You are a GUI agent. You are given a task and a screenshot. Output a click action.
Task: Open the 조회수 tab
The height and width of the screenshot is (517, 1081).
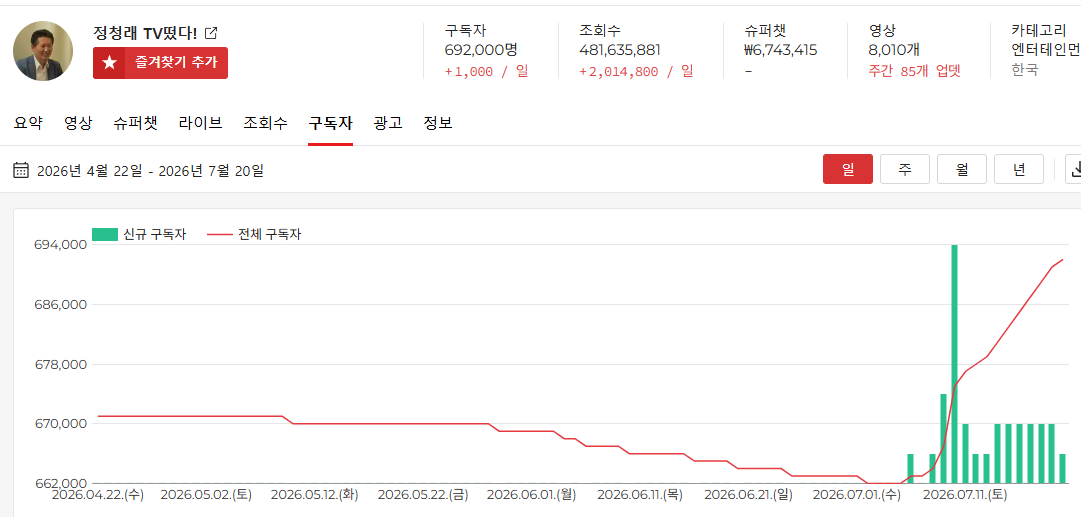[265, 123]
